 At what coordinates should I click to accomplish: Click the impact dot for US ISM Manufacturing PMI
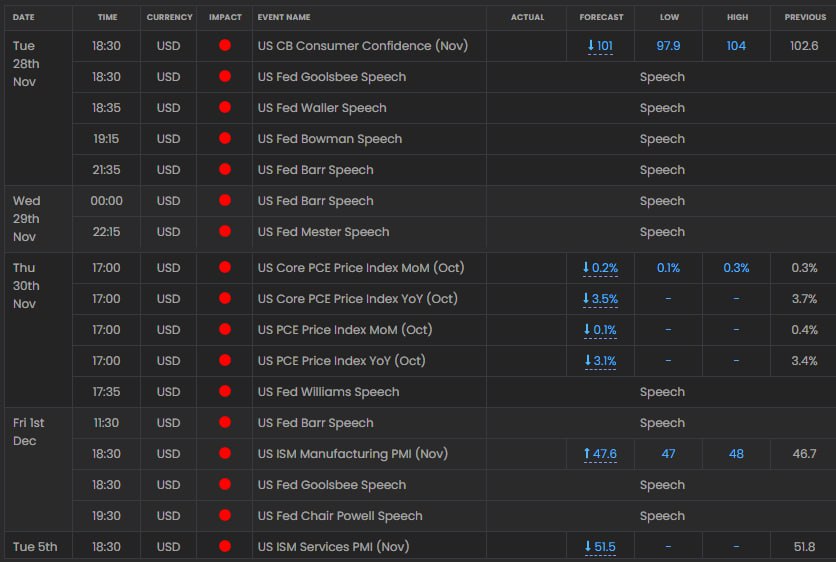pos(225,454)
